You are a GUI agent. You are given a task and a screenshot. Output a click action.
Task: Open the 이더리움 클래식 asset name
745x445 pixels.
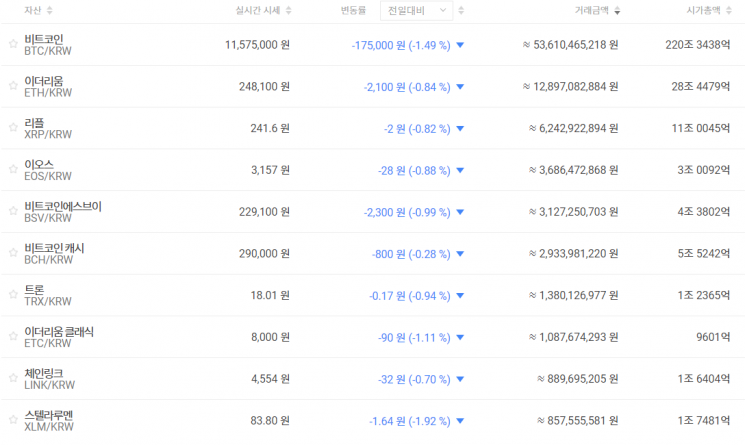(x=59, y=332)
